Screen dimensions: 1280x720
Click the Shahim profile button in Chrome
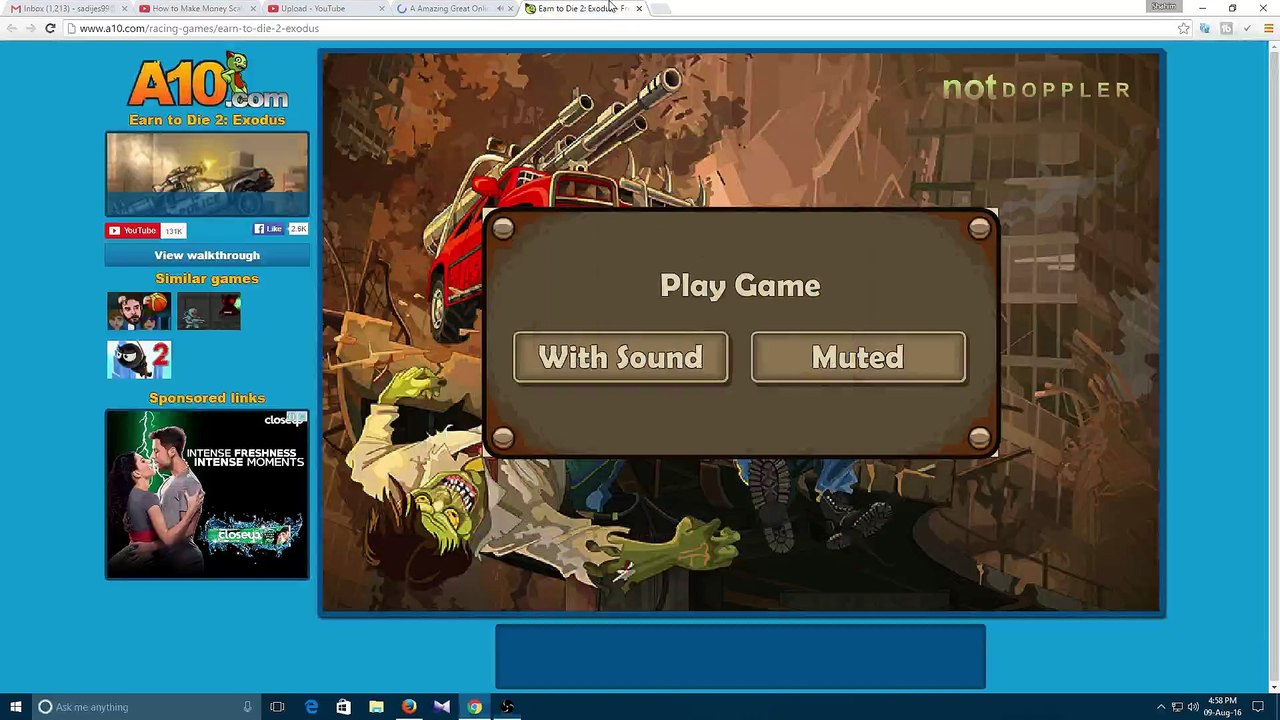click(1163, 6)
